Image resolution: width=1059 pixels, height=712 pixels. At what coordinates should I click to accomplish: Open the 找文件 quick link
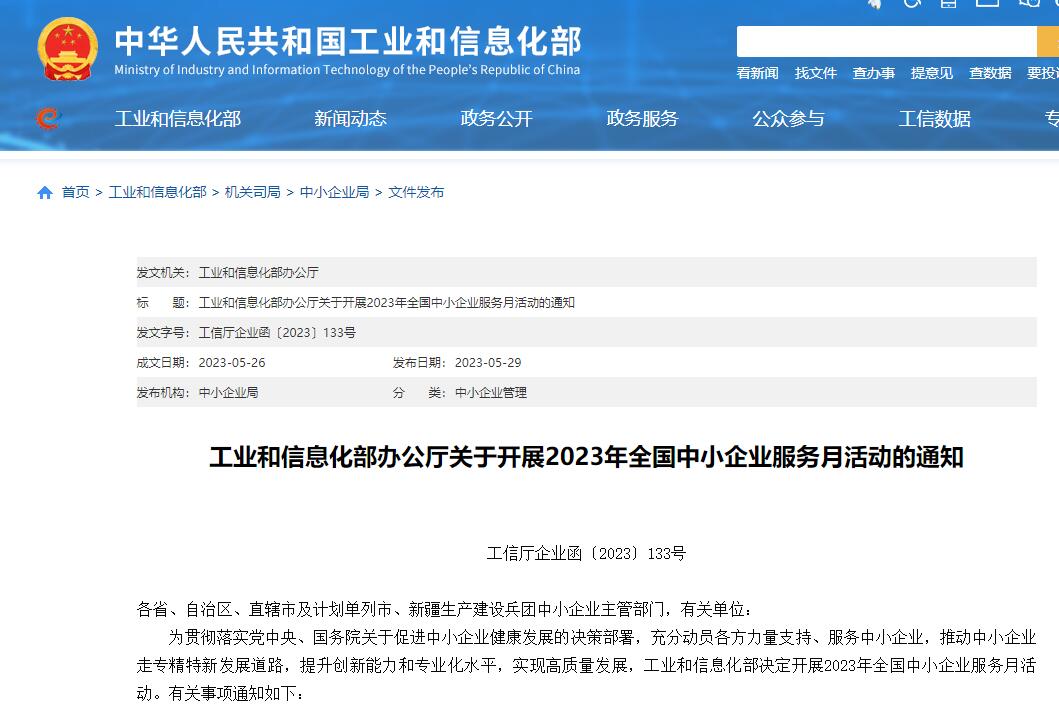point(815,73)
